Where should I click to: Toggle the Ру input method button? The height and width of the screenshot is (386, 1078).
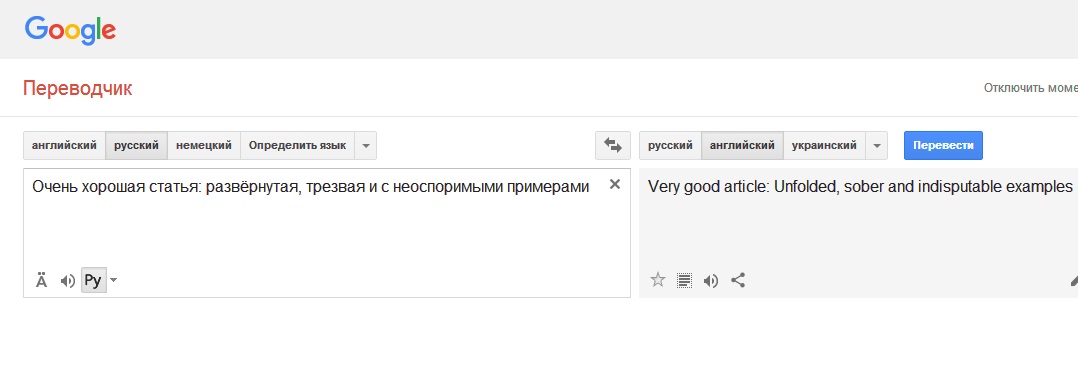coord(94,280)
